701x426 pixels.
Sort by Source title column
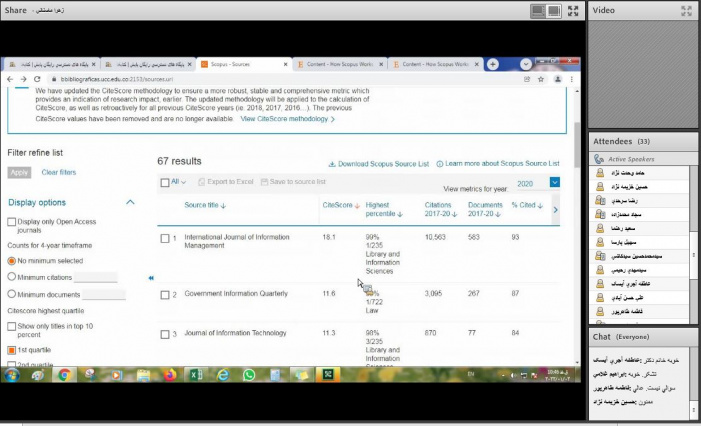205,205
